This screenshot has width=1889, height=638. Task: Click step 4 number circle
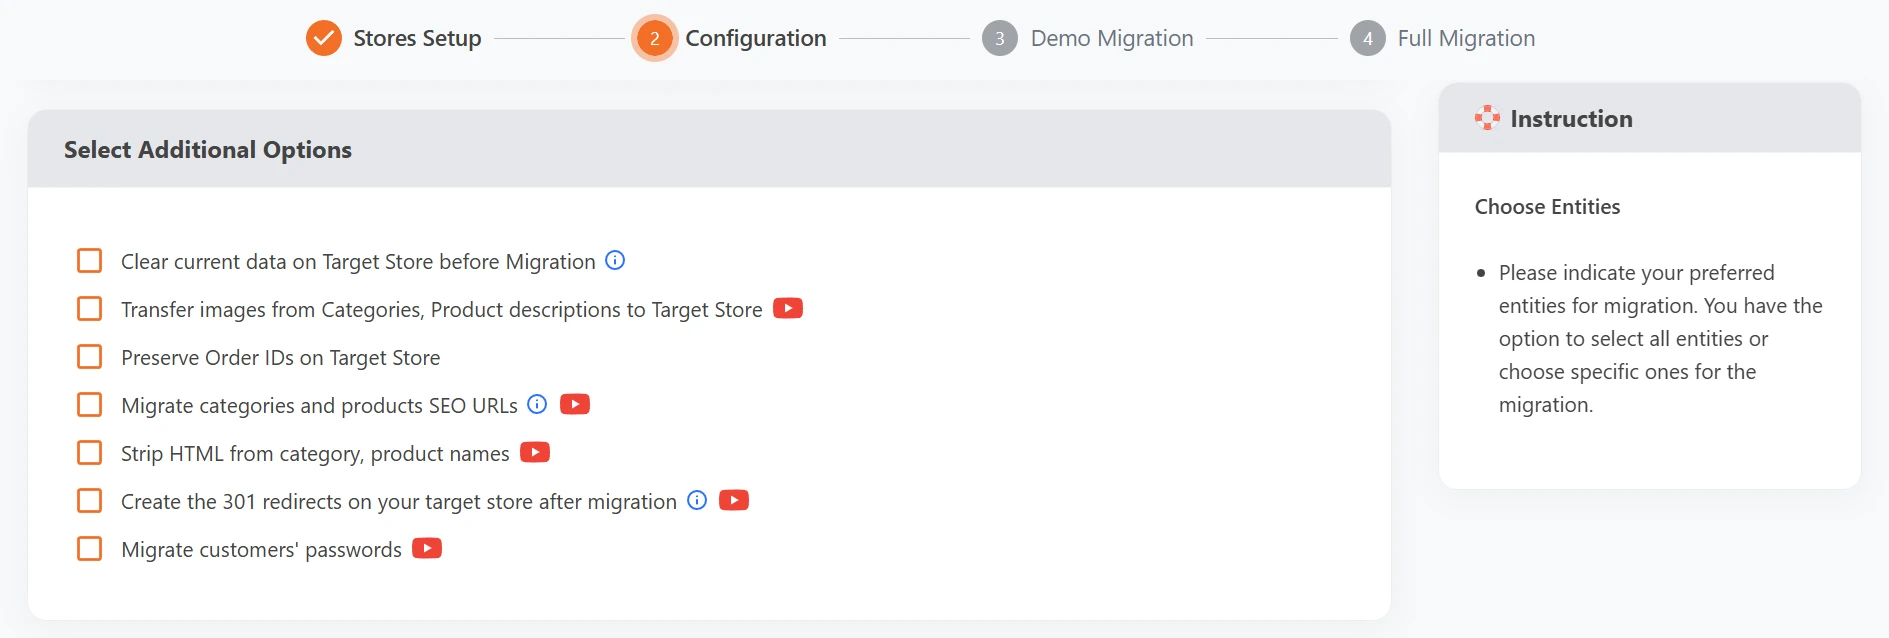click(x=1367, y=38)
